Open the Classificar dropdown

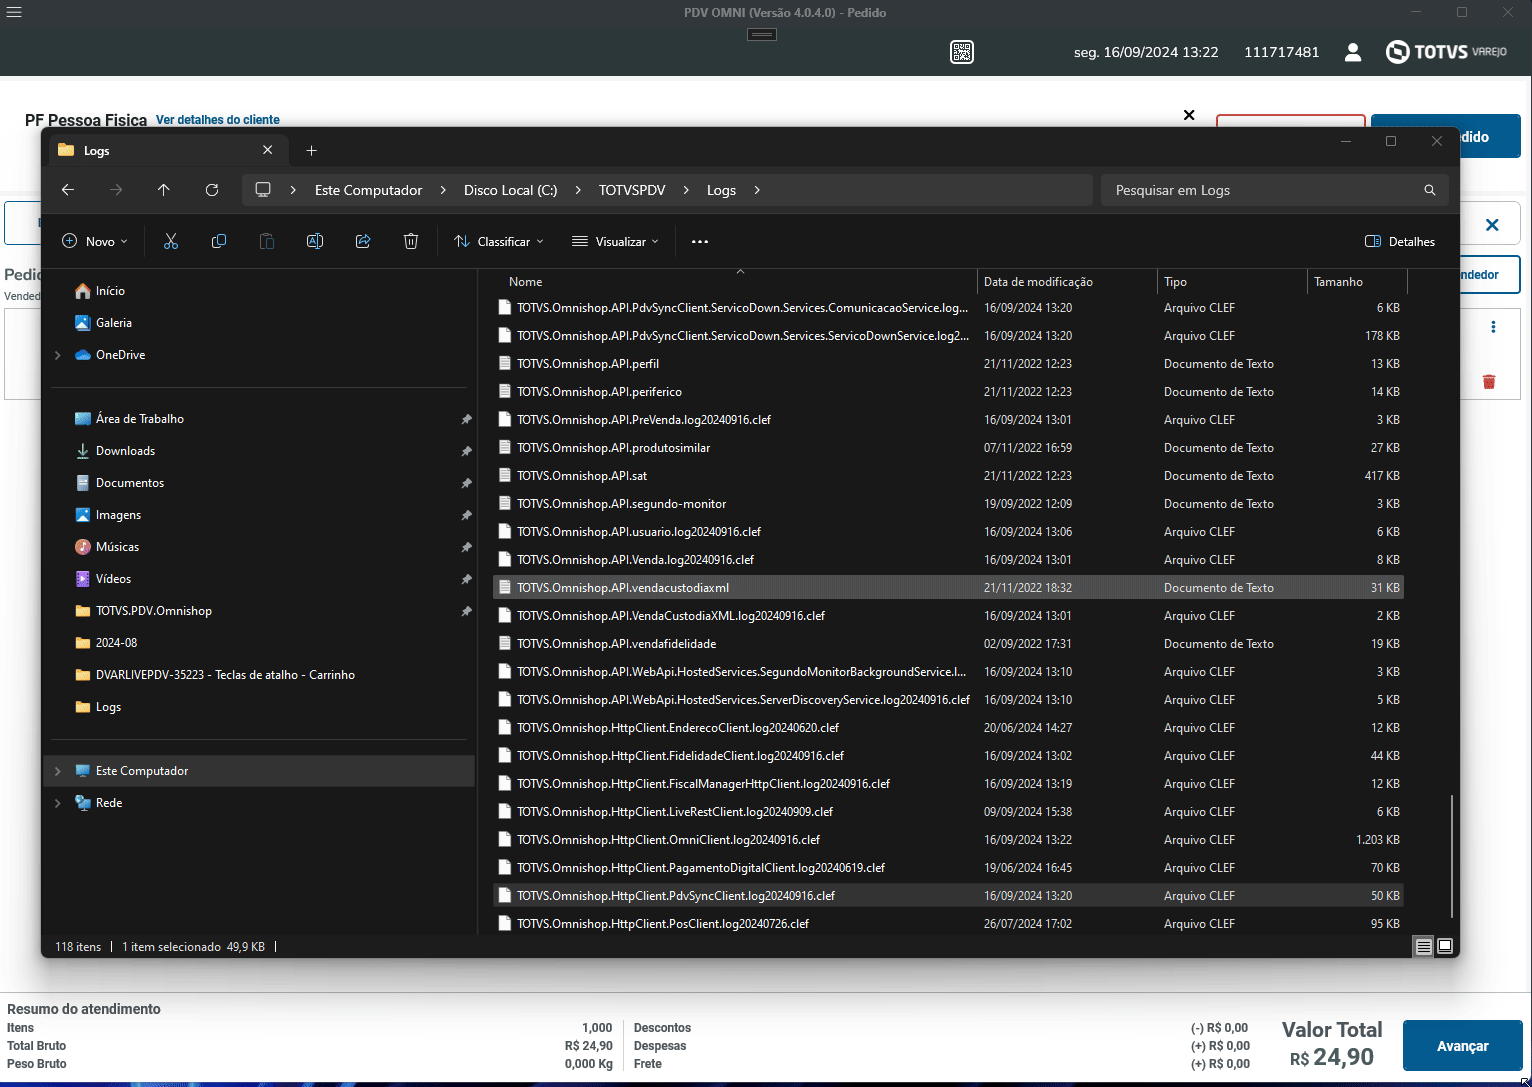coord(499,242)
